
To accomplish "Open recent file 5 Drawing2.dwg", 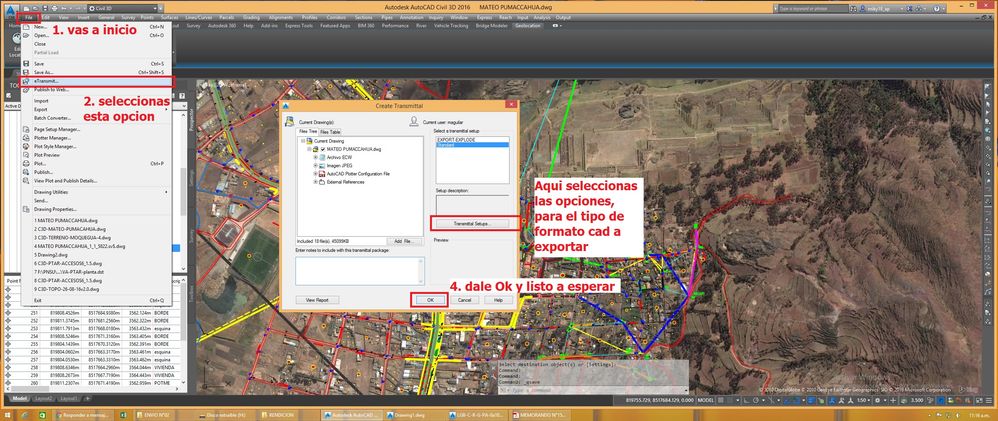I will point(96,254).
